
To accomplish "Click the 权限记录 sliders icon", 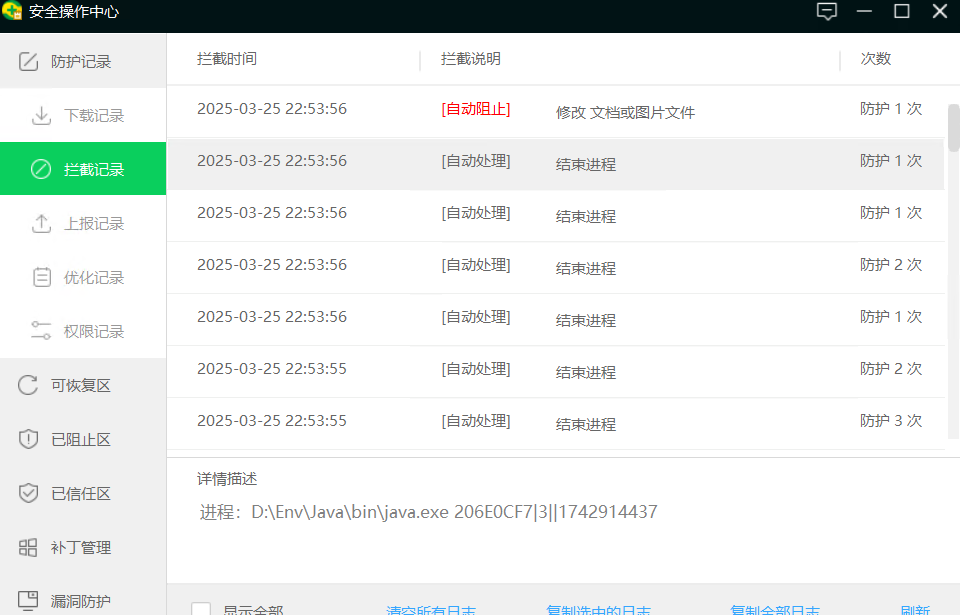I will coord(41,332).
